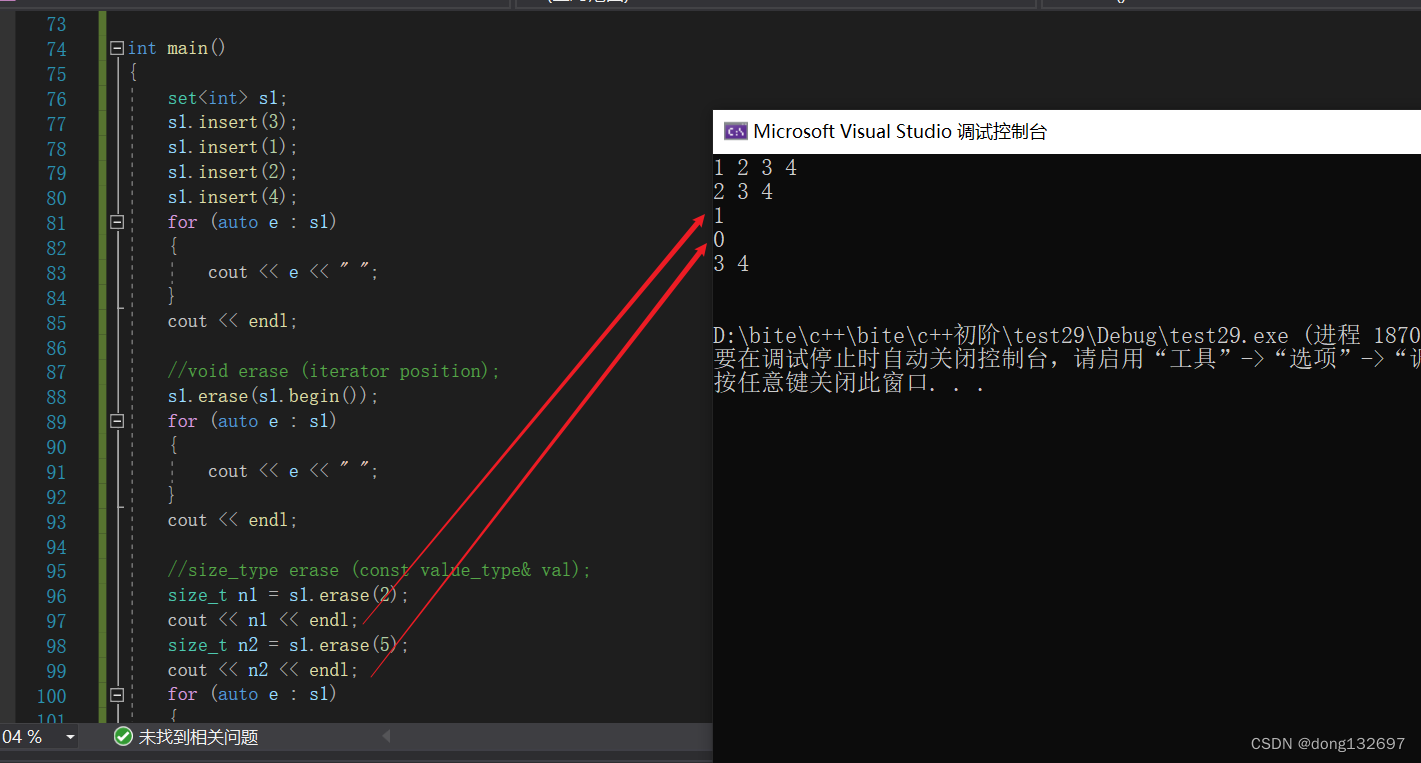Collapse the for loop at line 100
Viewport: 1421px width, 763px height.
click(117, 694)
